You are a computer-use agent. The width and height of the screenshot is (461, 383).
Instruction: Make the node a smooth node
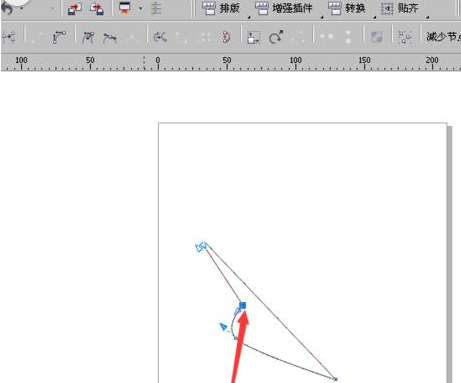[x=109, y=38]
